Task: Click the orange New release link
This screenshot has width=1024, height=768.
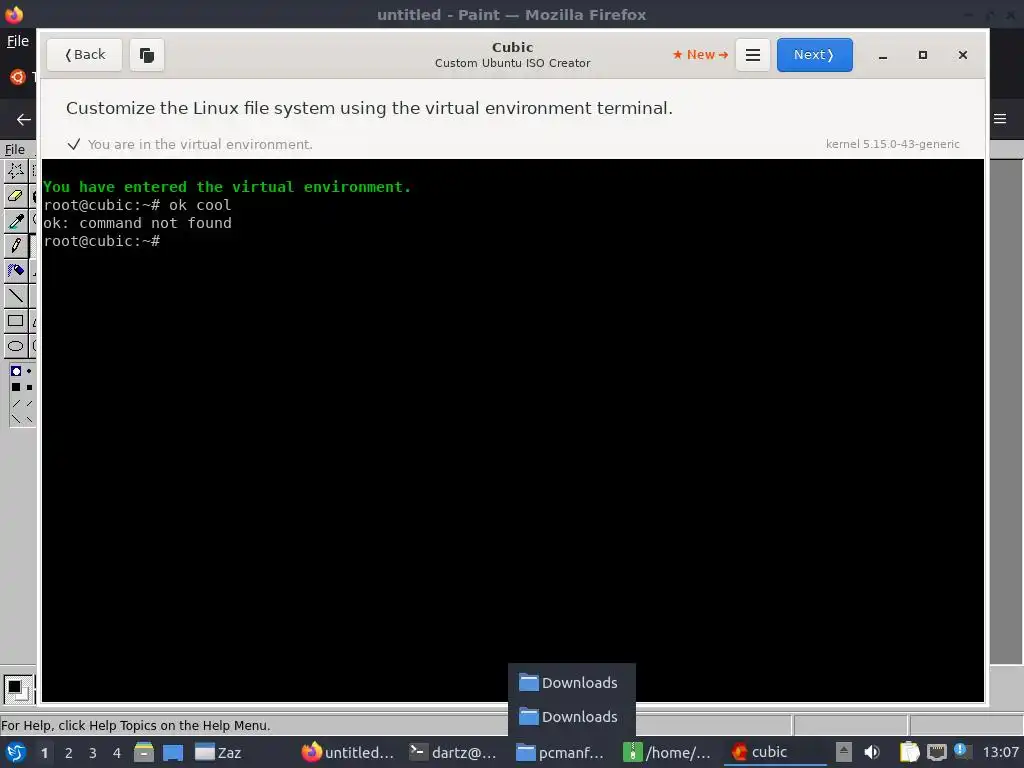Action: (700, 55)
